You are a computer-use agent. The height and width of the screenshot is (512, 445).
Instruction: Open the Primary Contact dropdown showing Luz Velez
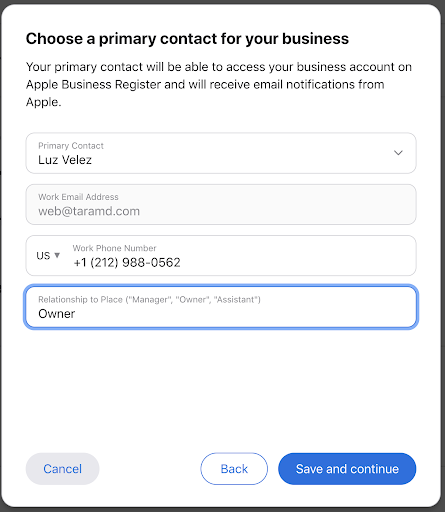[221, 153]
